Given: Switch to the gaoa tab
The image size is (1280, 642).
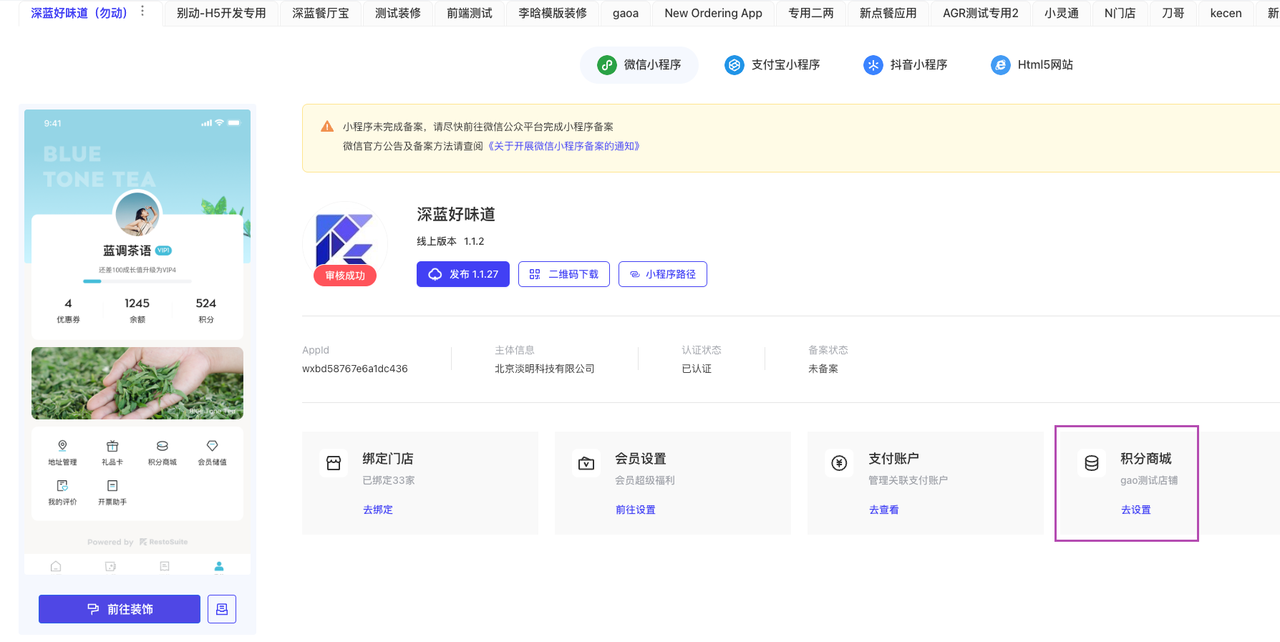Looking at the screenshot, I should pyautogui.click(x=626, y=13).
